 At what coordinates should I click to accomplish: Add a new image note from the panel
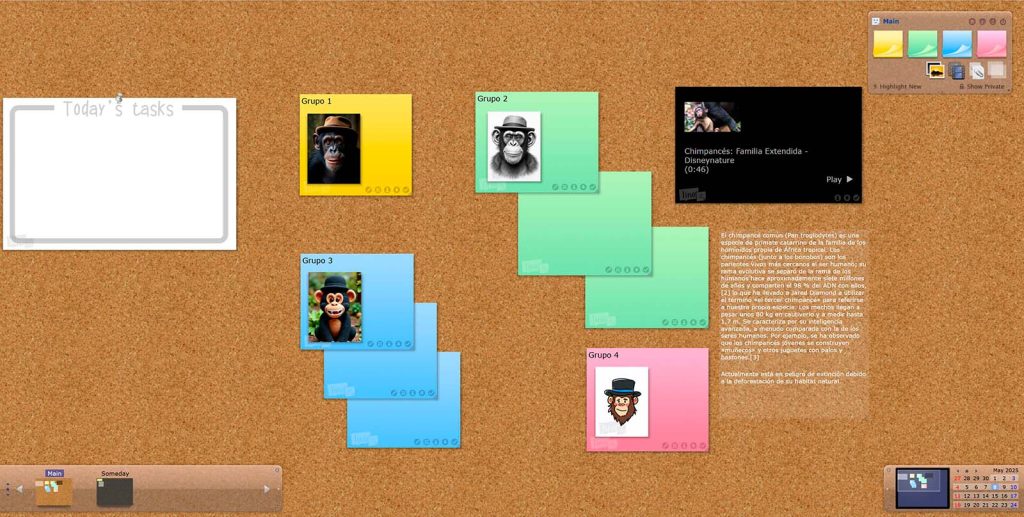936,70
